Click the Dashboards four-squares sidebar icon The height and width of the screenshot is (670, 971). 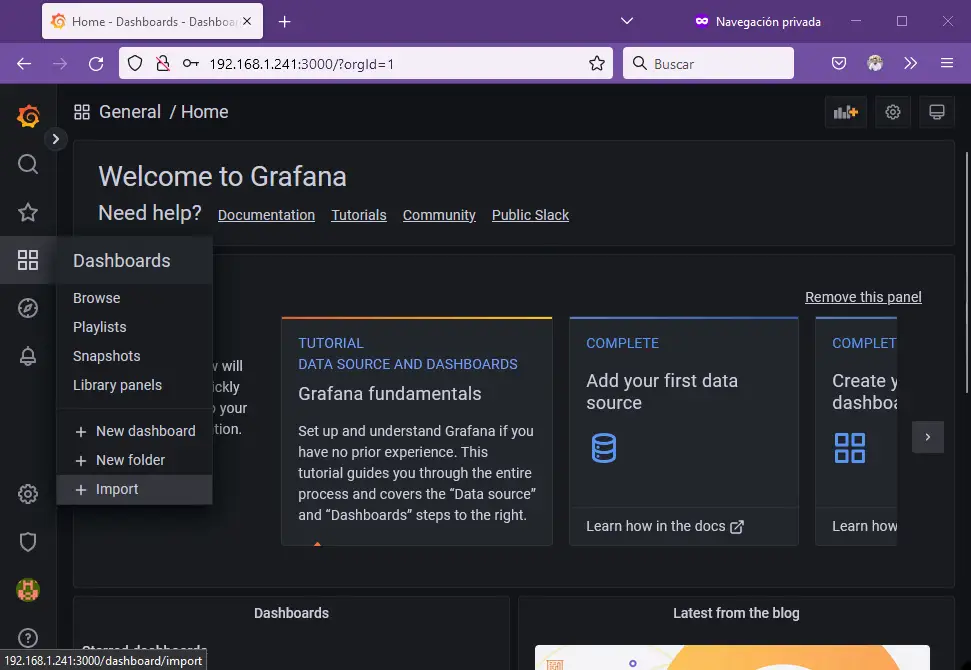click(28, 260)
